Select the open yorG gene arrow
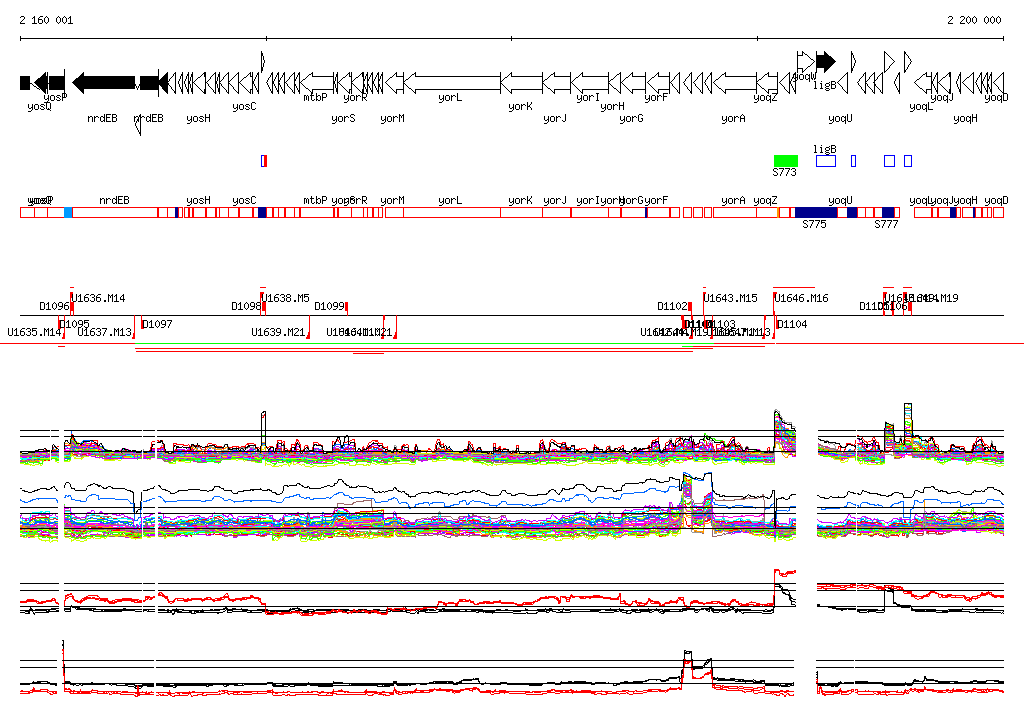This screenshot has width=1024, height=714. (x=633, y=83)
